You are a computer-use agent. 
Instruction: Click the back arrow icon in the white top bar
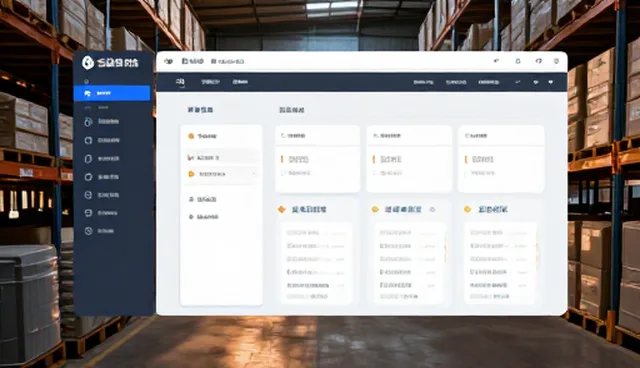click(x=496, y=61)
